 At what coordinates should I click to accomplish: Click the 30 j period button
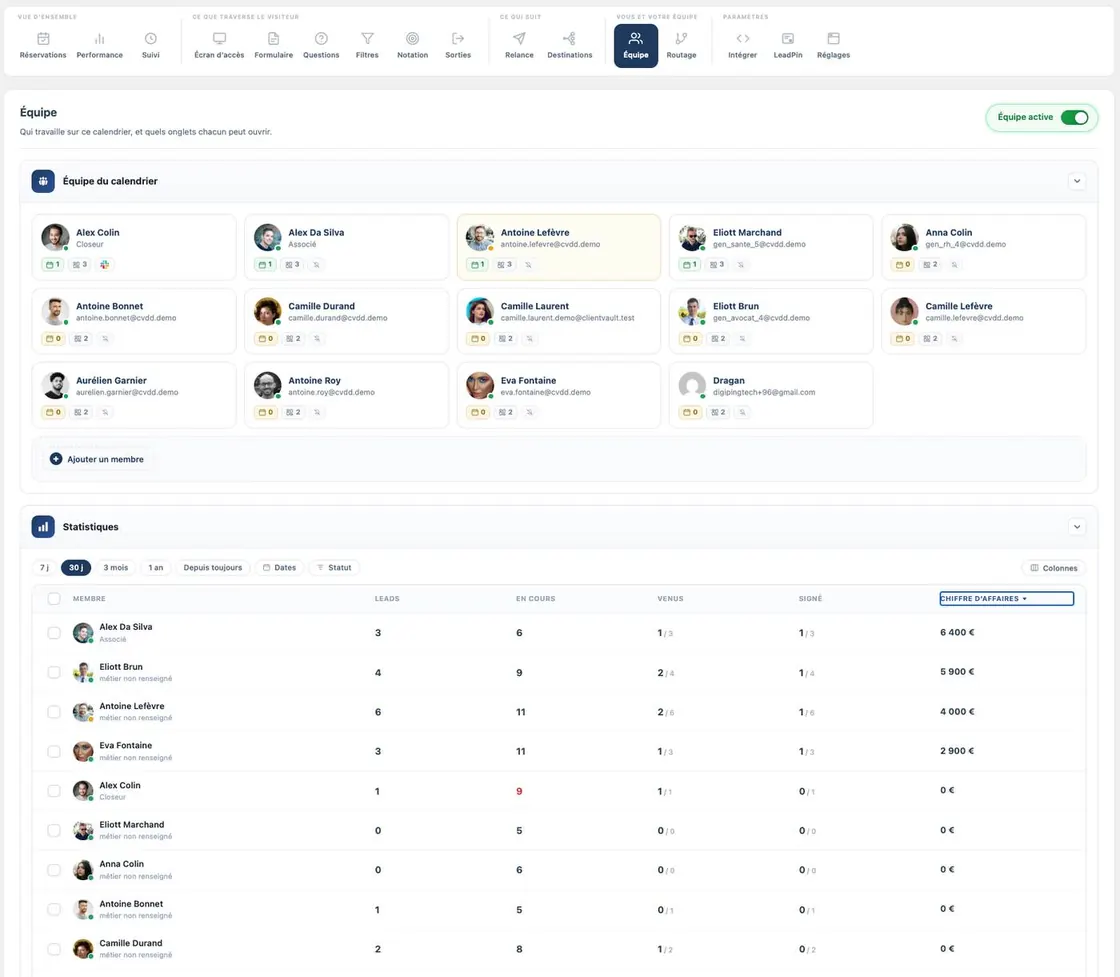76,568
